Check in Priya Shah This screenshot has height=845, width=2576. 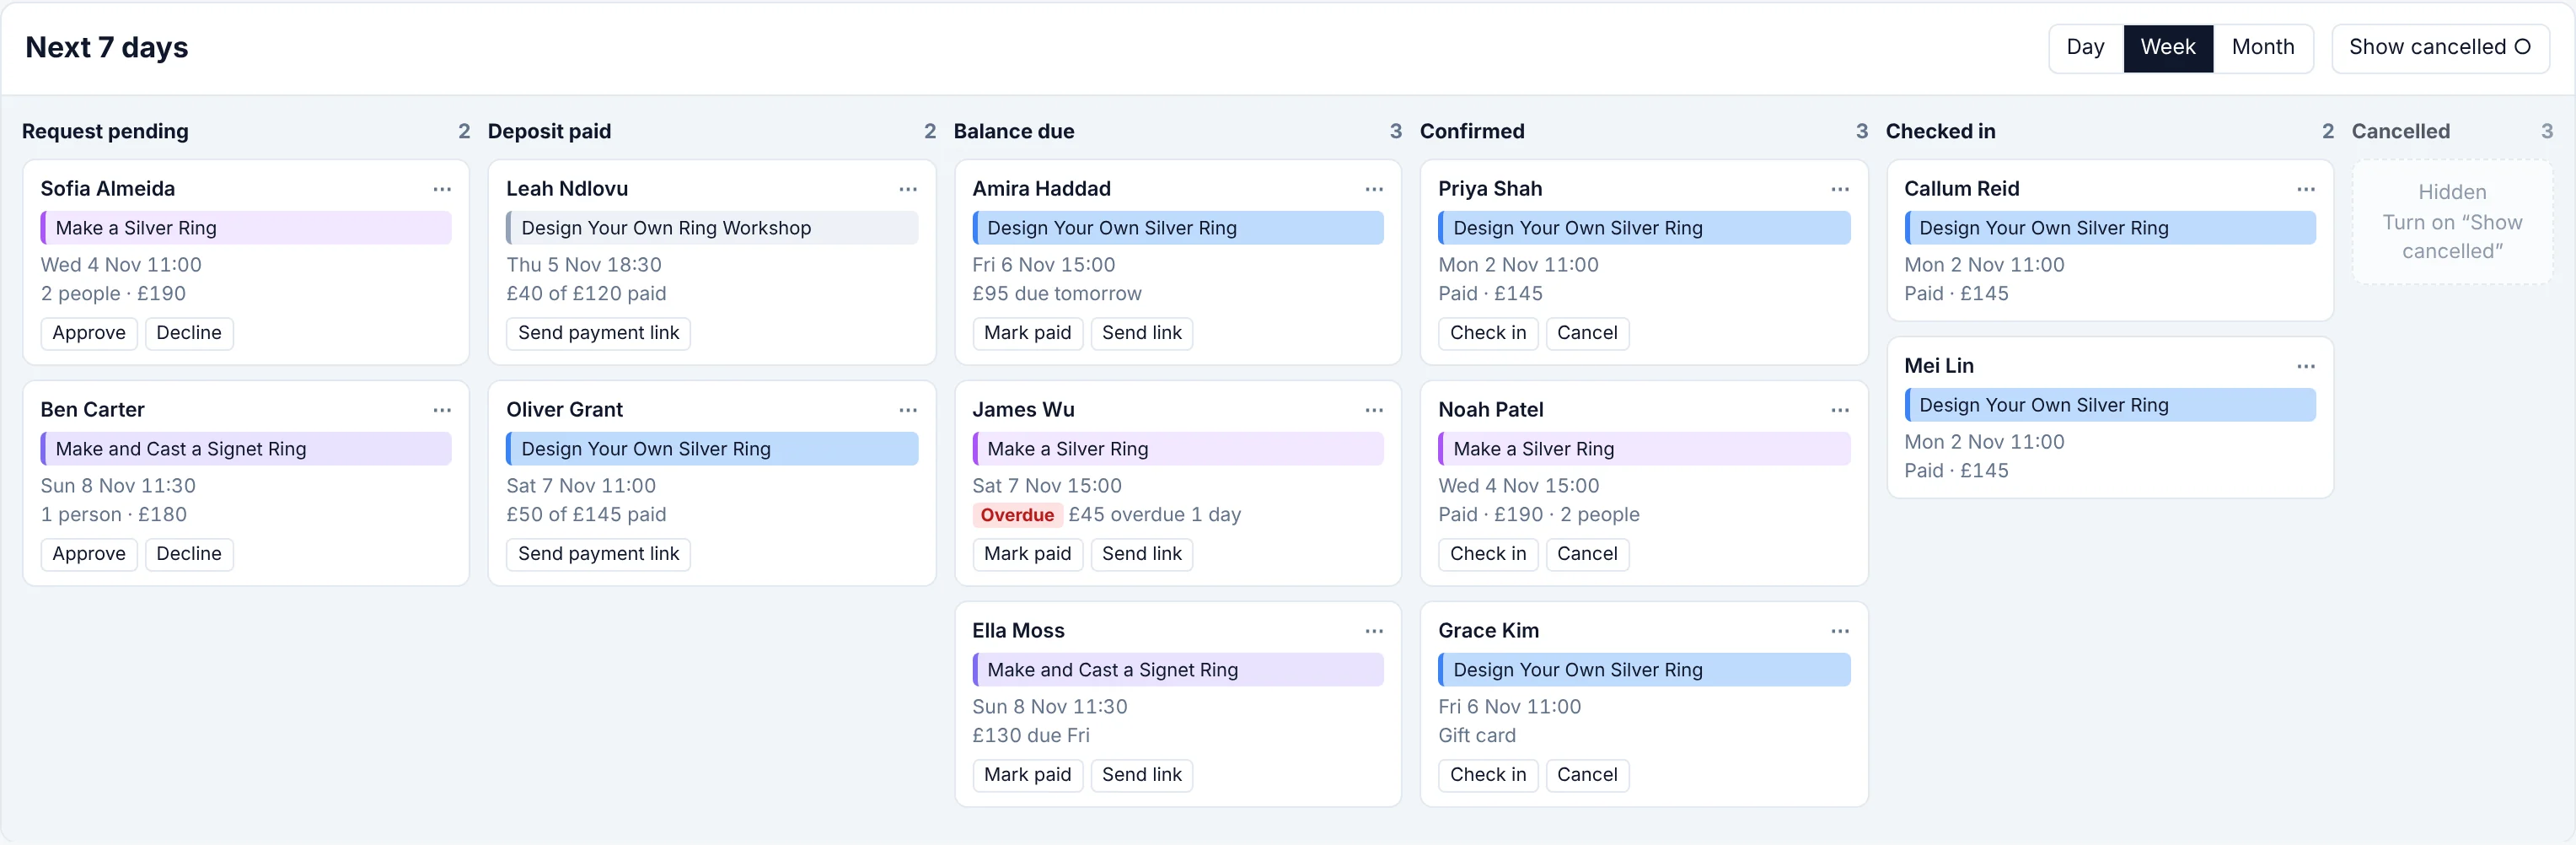(1488, 333)
